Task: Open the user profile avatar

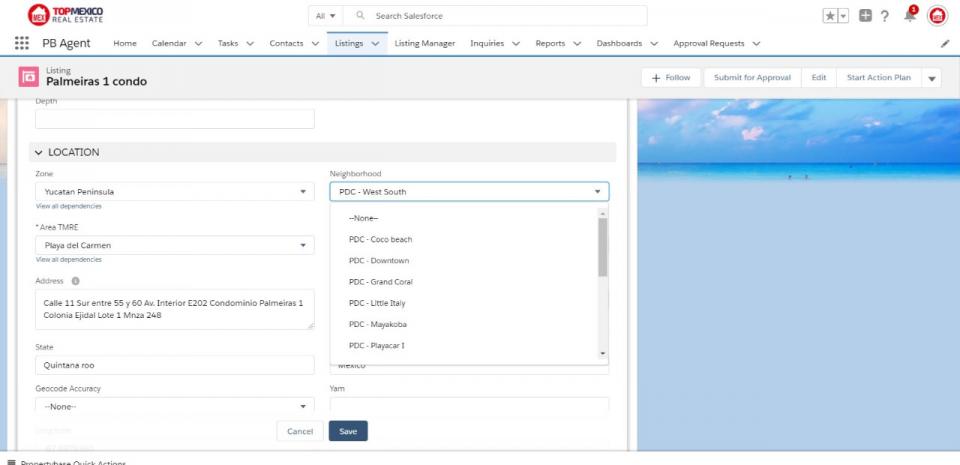Action: tap(937, 16)
